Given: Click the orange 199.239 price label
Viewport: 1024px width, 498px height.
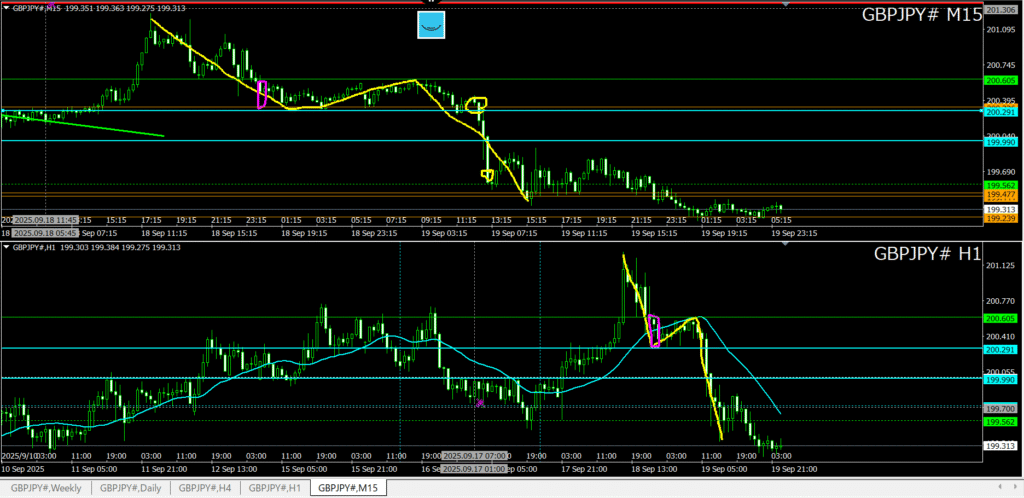Looking at the screenshot, I should [x=1000, y=218].
